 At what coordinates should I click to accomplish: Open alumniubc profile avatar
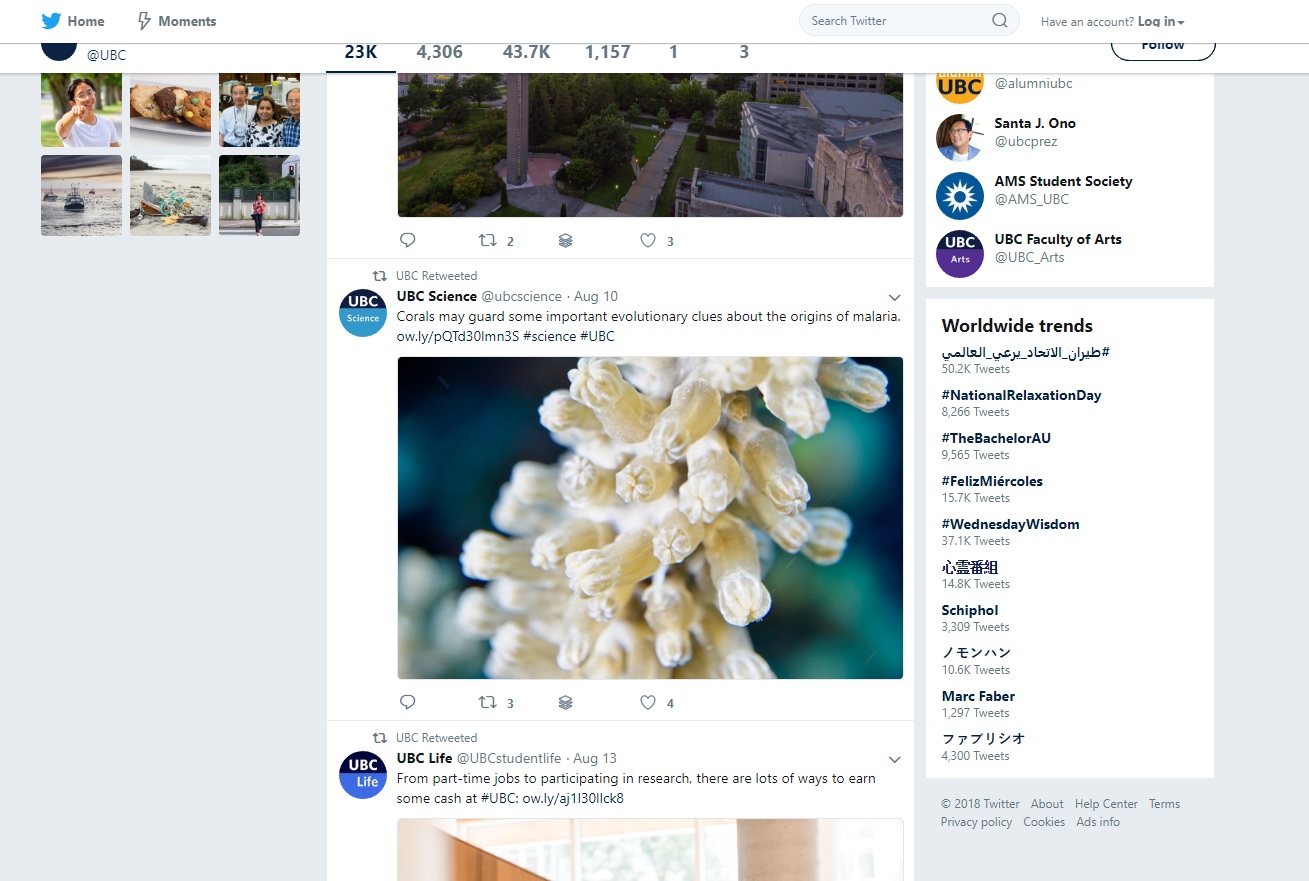[x=960, y=86]
